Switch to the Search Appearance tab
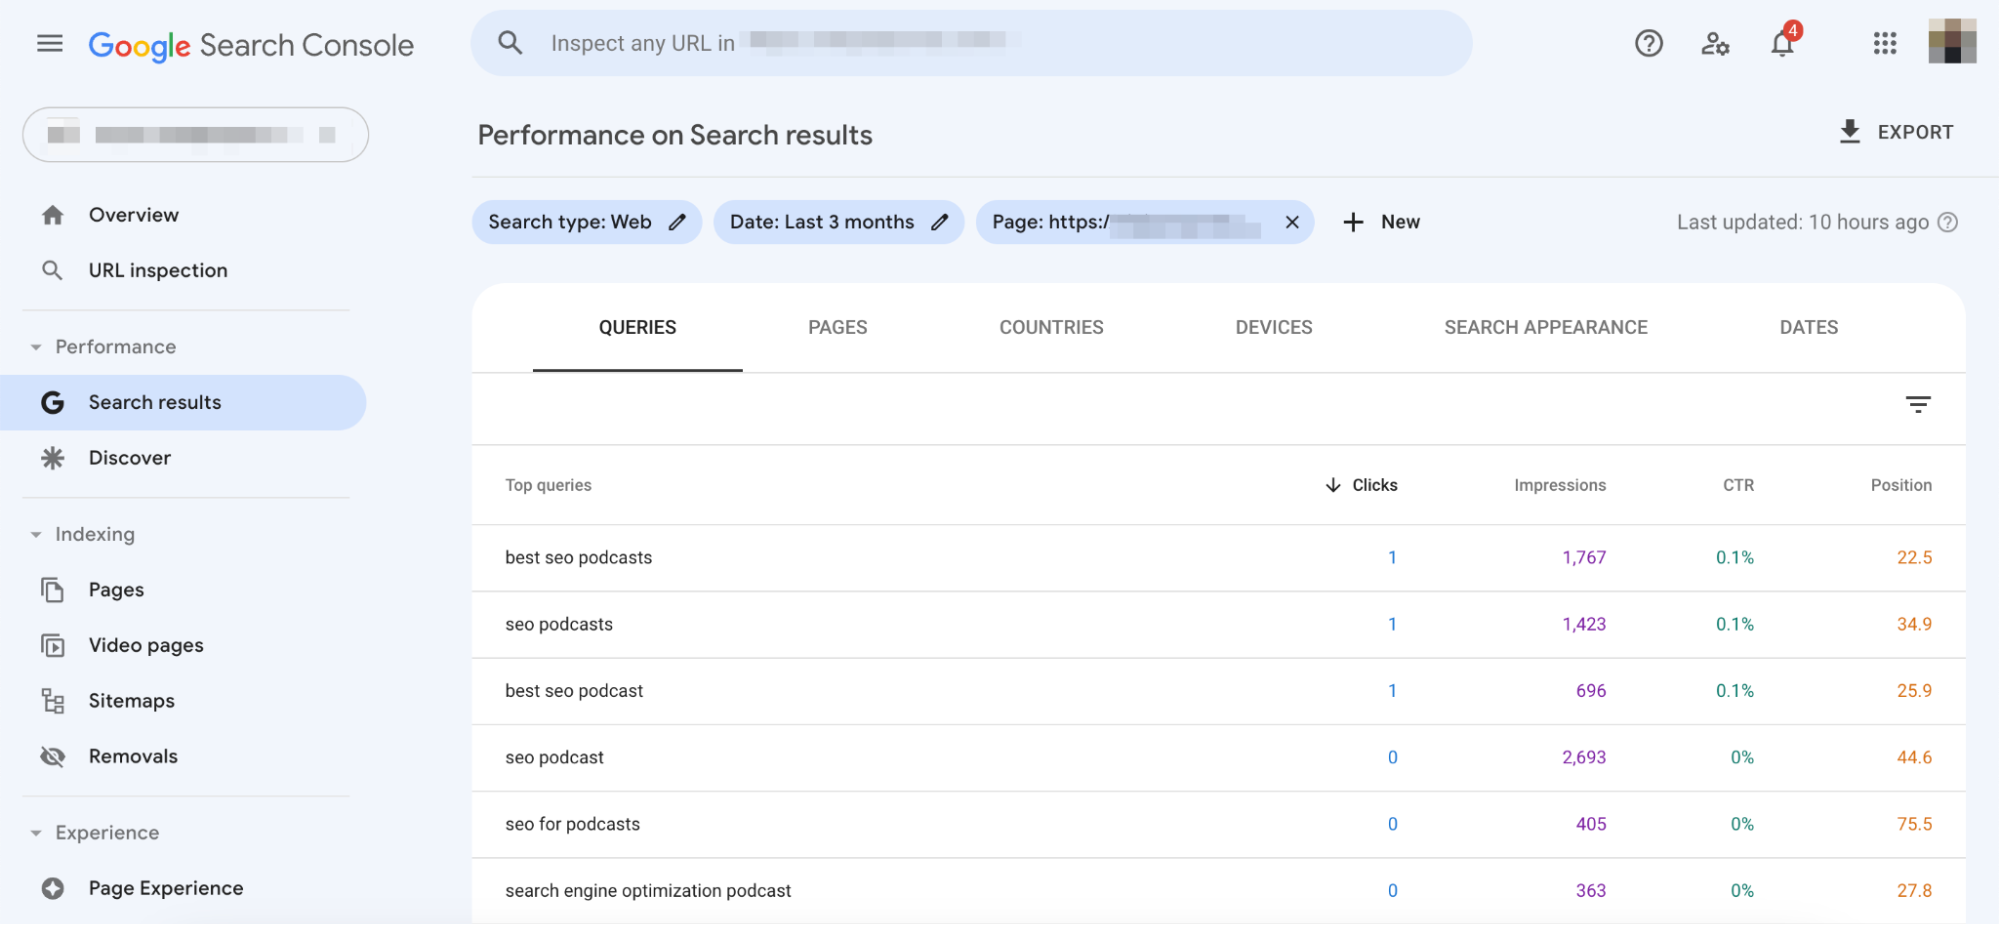 pos(1545,327)
